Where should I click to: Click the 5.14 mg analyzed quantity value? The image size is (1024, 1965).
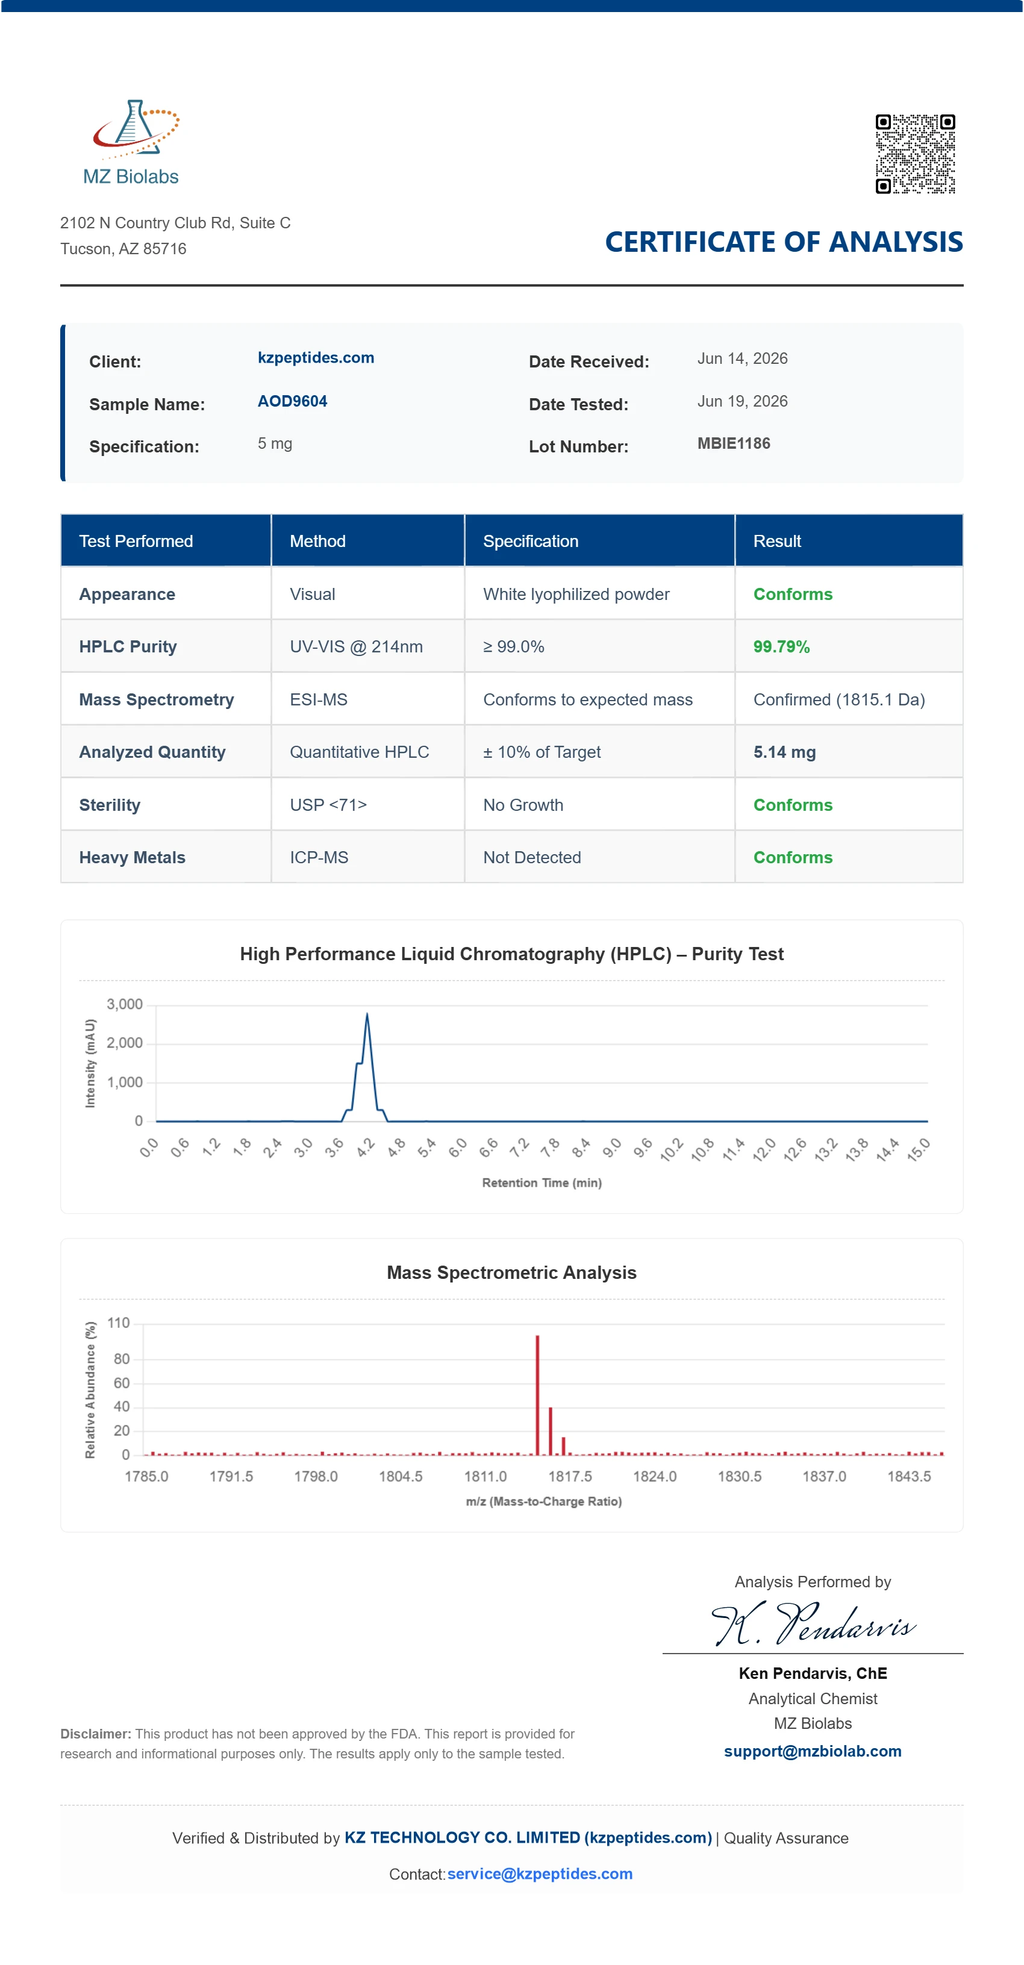pyautogui.click(x=784, y=752)
